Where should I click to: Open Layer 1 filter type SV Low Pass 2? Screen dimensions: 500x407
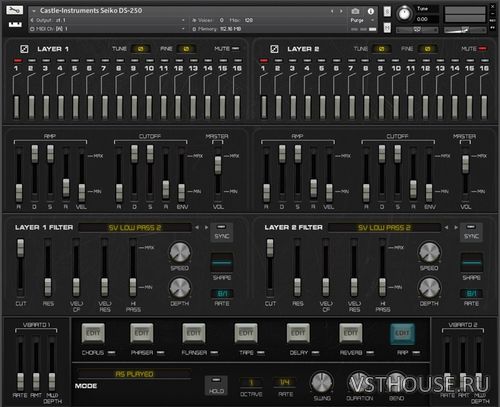(135, 228)
